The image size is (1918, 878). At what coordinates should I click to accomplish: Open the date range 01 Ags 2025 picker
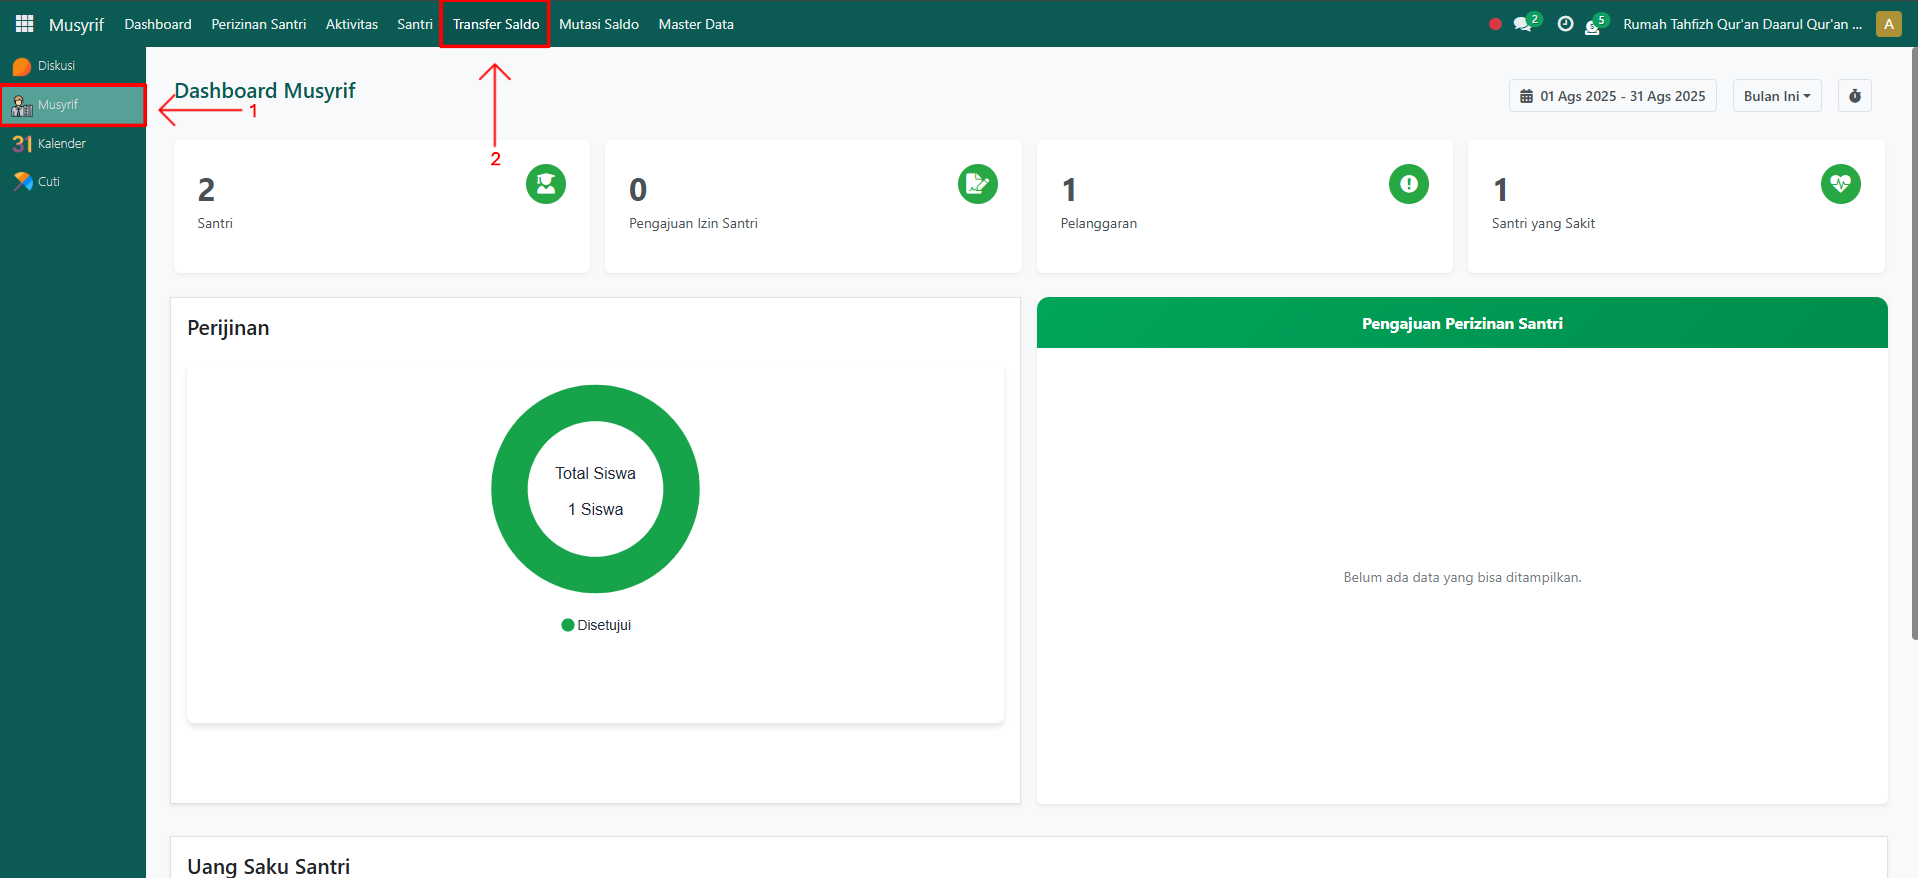pos(1612,96)
